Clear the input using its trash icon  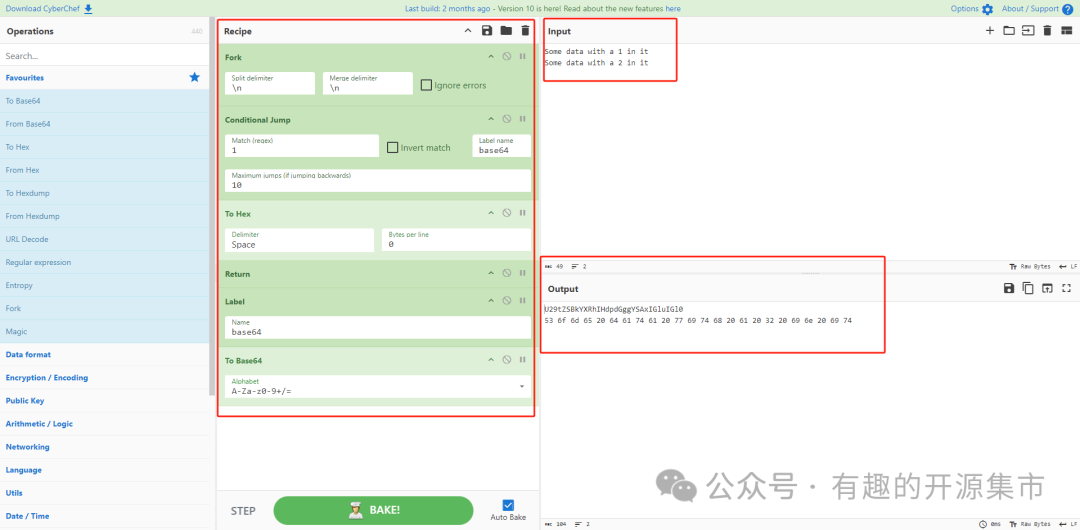point(1047,31)
